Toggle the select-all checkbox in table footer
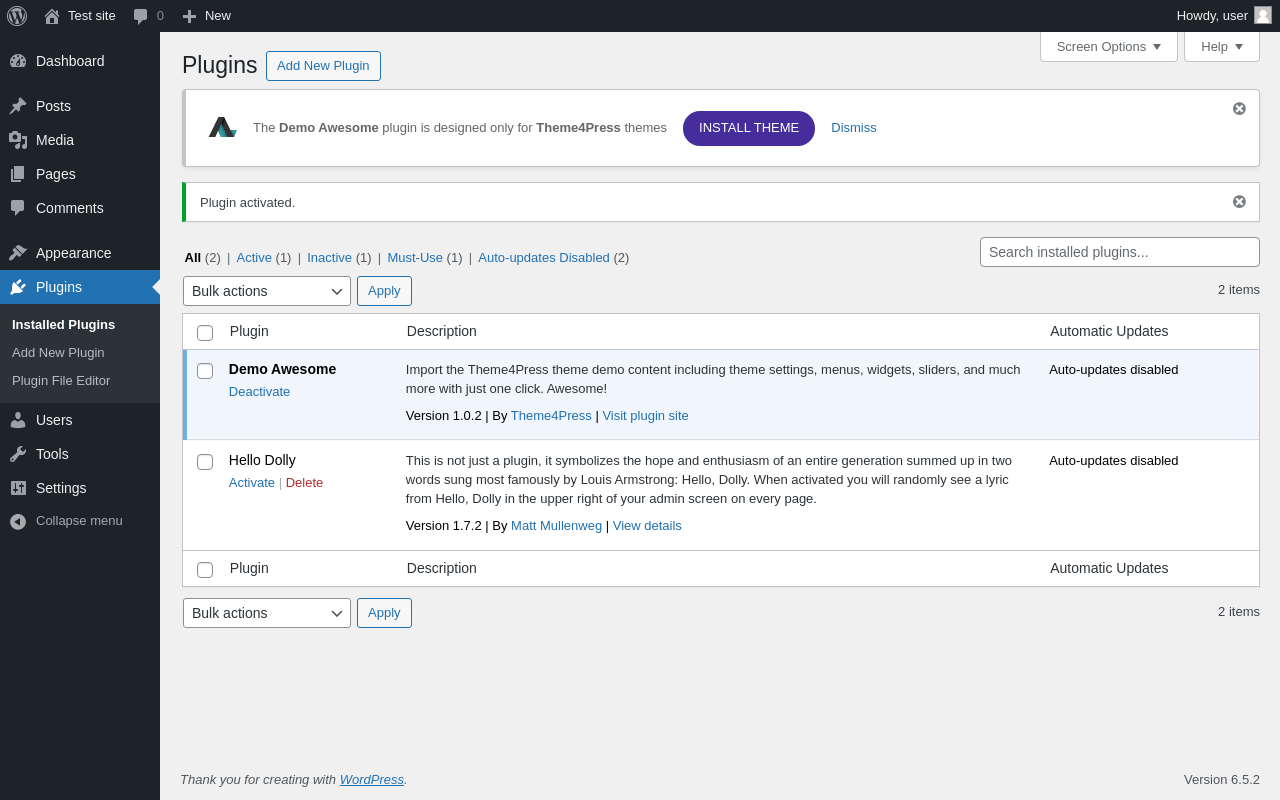 [x=205, y=570]
